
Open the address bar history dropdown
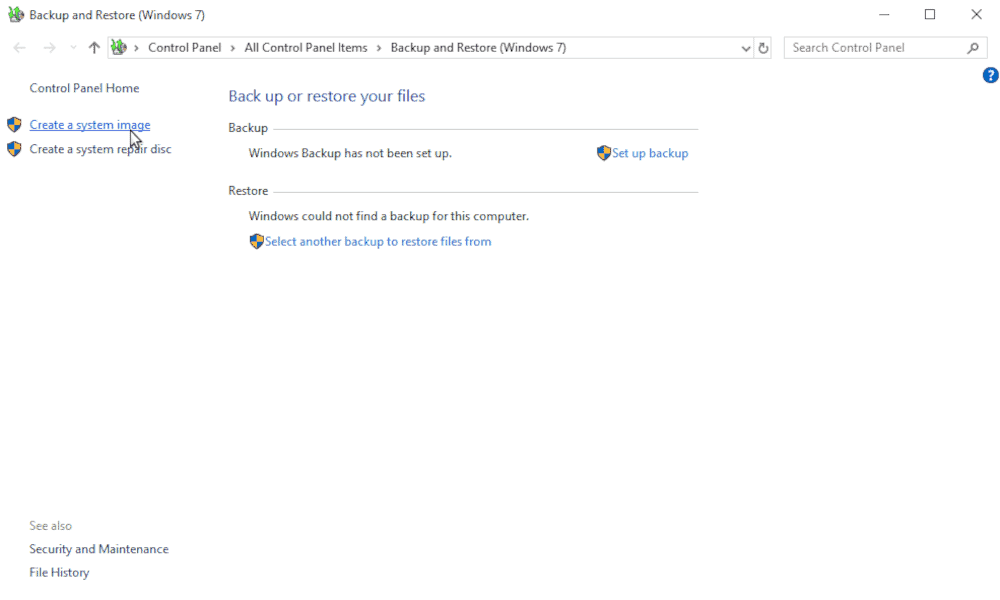[746, 48]
